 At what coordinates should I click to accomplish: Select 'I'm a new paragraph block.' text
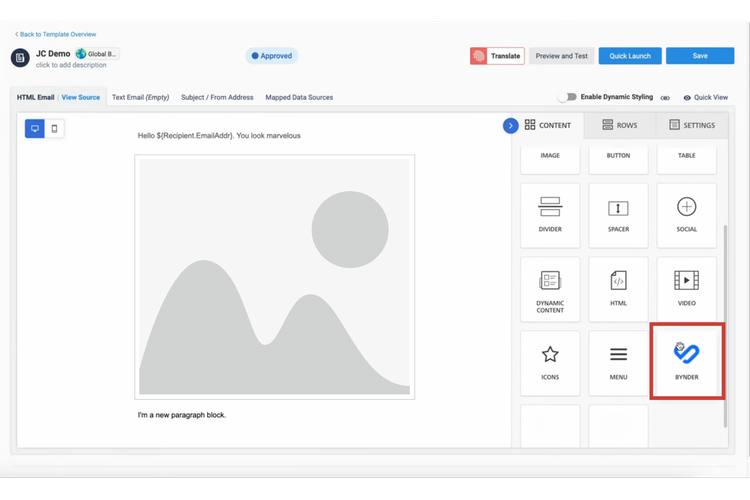coord(182,415)
